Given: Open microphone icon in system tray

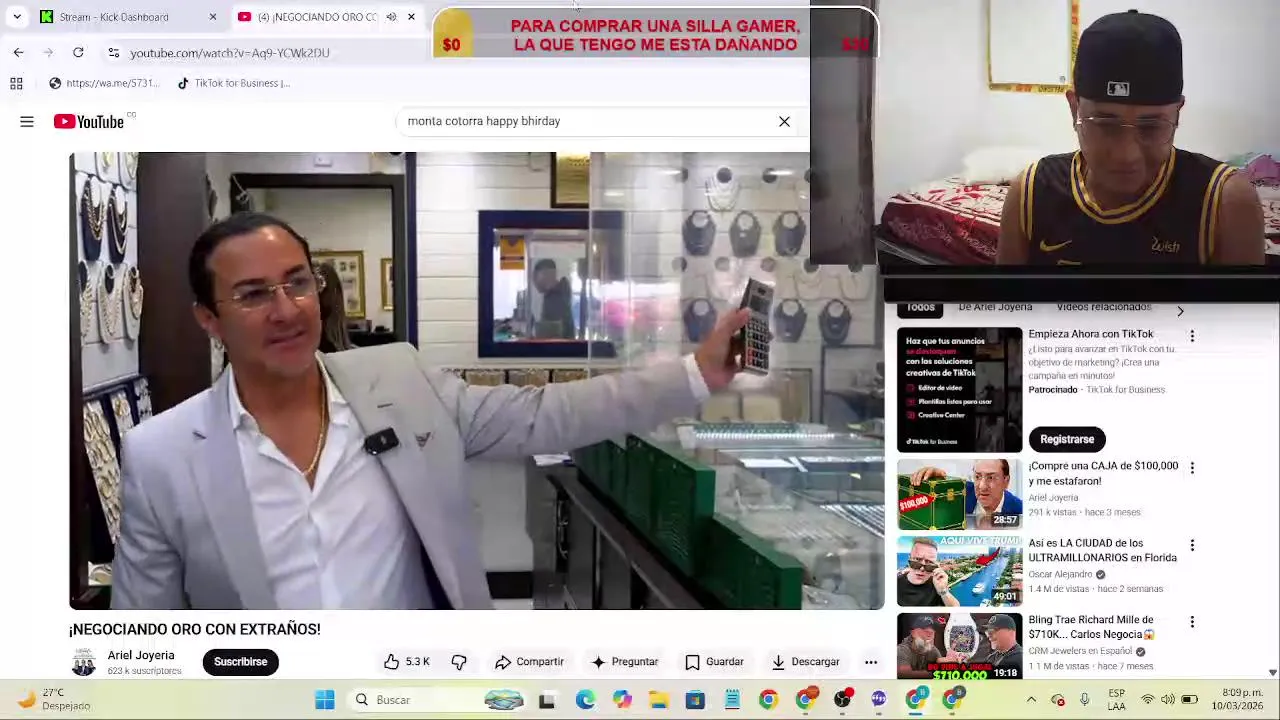Looking at the screenshot, I should 1084,700.
